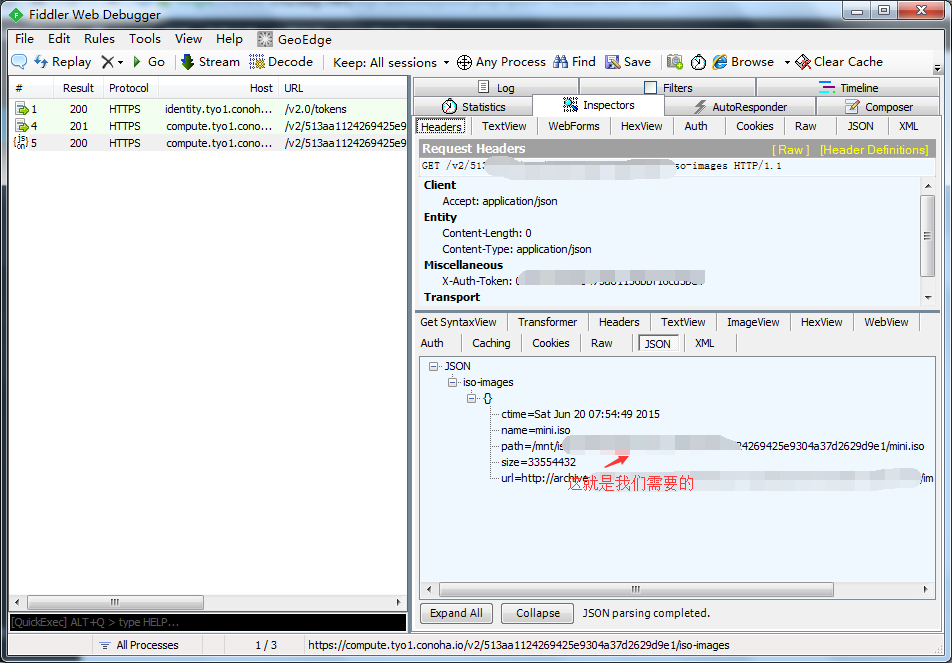Sort sessions by the Protocol column header

click(129, 88)
